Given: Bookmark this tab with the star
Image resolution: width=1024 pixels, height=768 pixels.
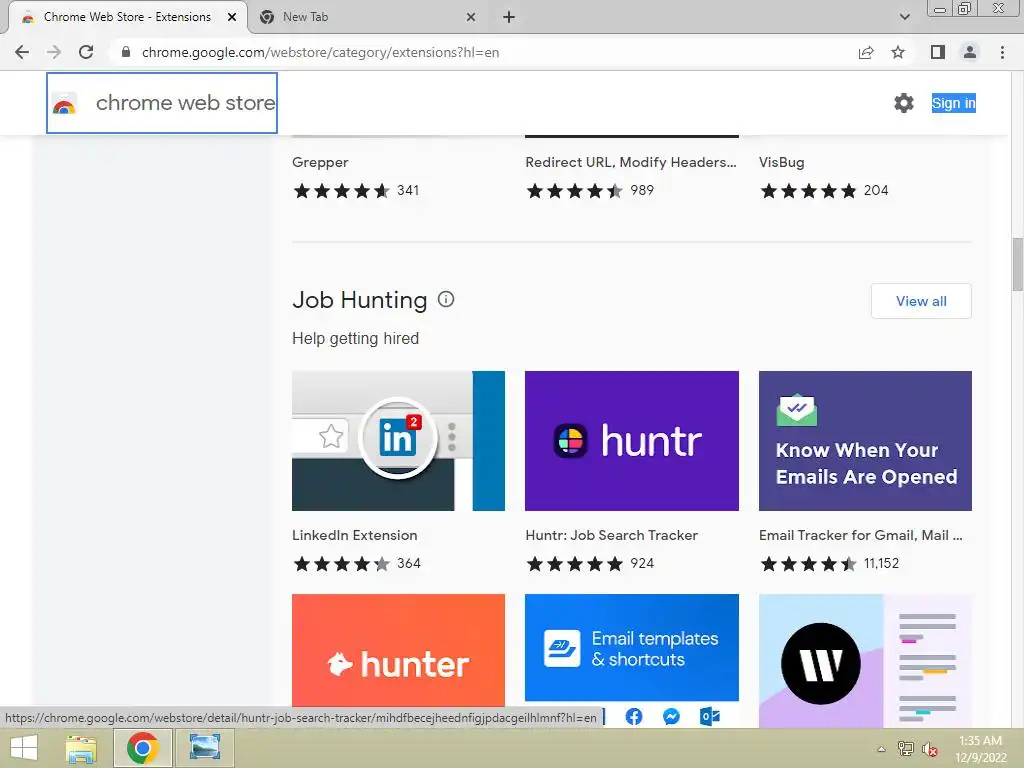Looking at the screenshot, I should (x=898, y=52).
